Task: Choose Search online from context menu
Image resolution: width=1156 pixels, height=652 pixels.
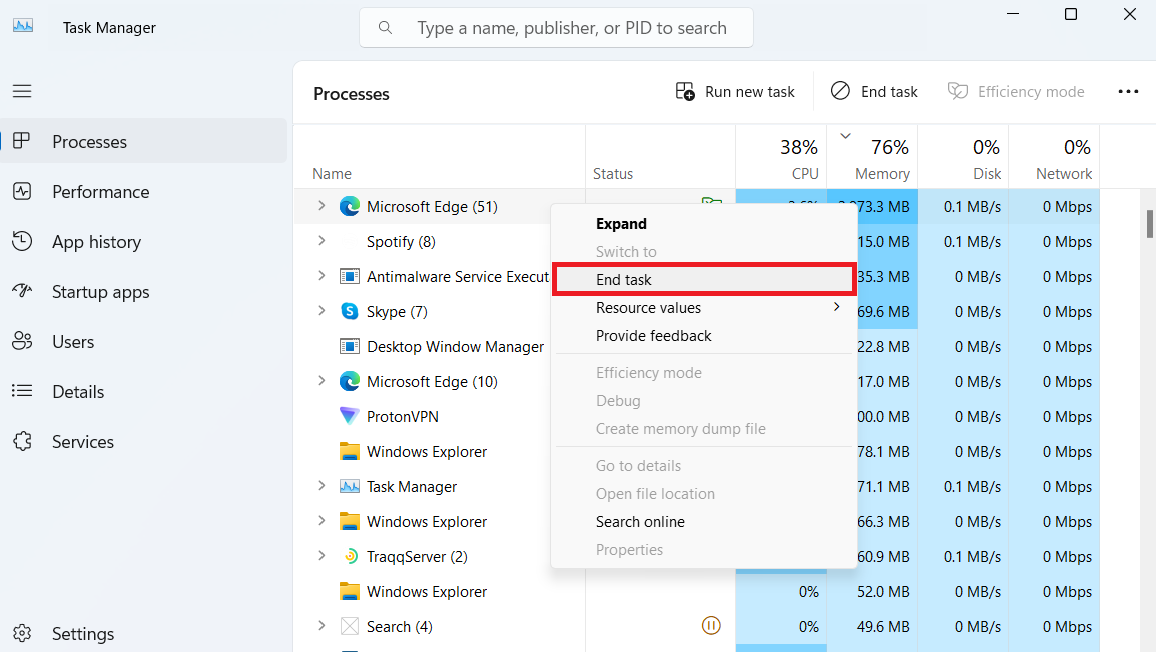Action: [x=640, y=521]
